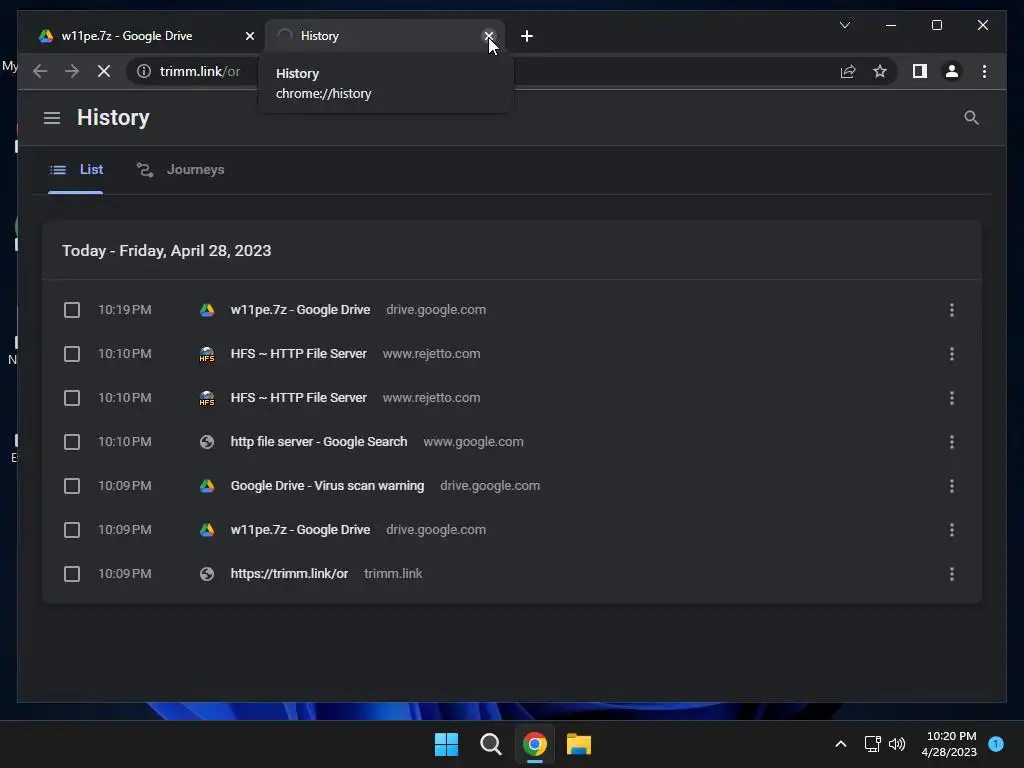Open a new tab with plus button
The height and width of the screenshot is (768, 1024).
pos(527,36)
